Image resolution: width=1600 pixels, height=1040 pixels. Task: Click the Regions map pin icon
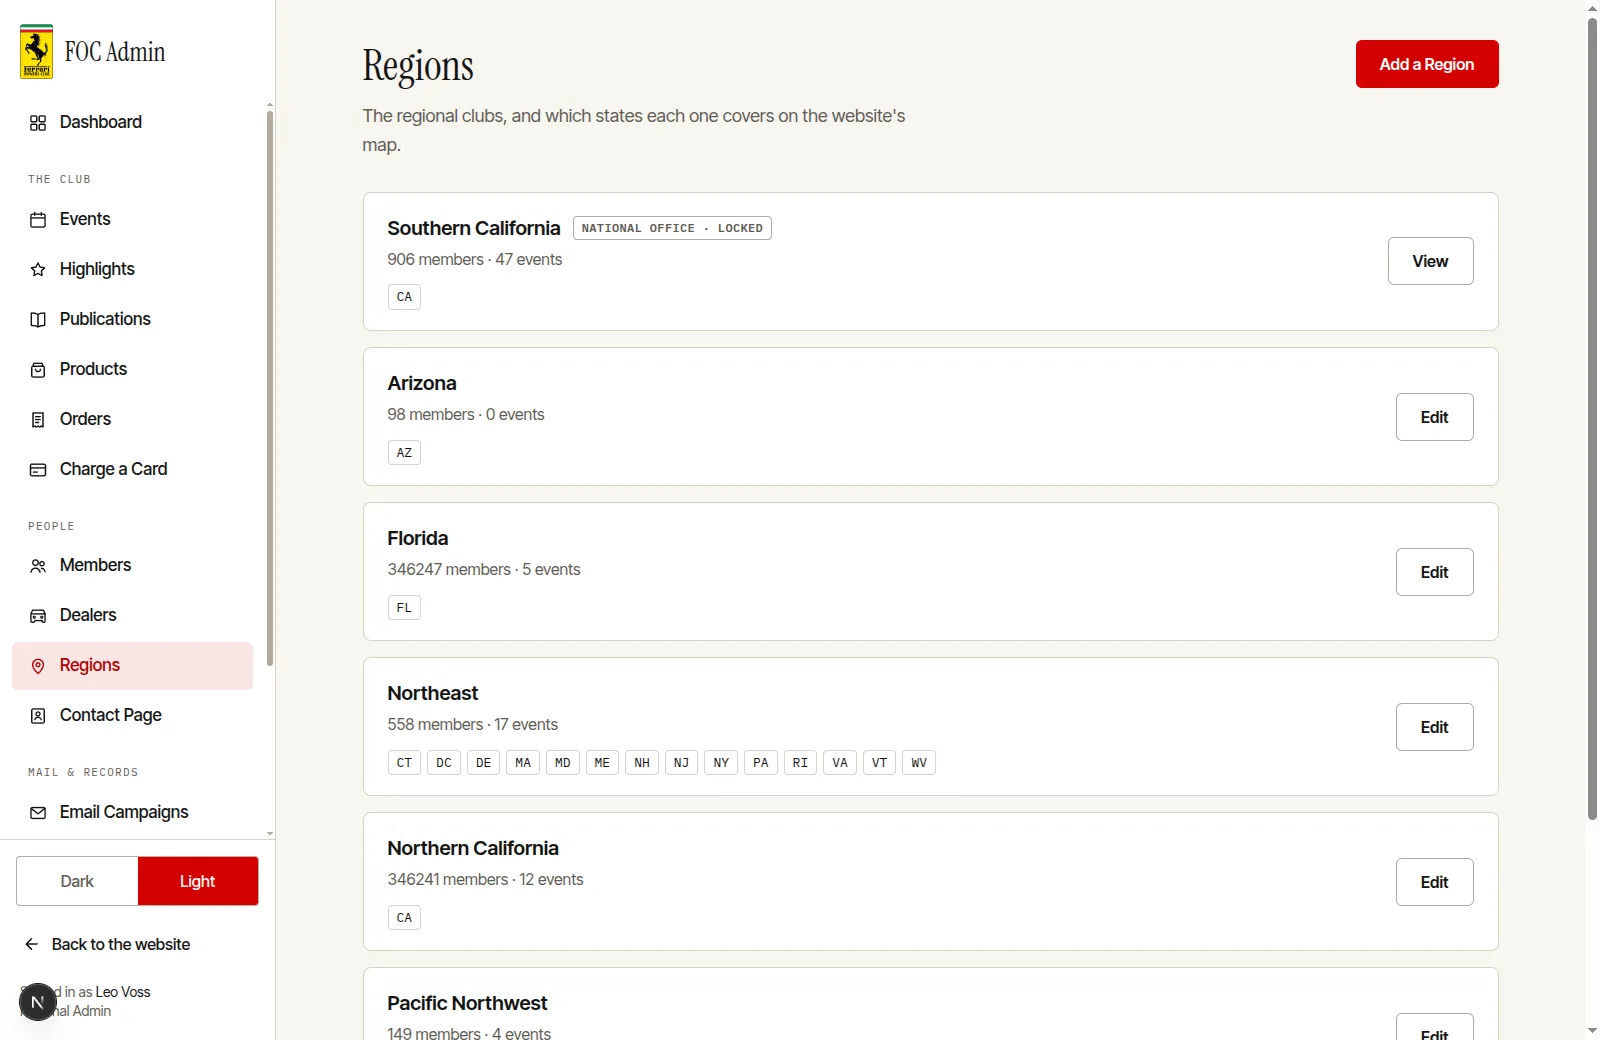coord(38,666)
